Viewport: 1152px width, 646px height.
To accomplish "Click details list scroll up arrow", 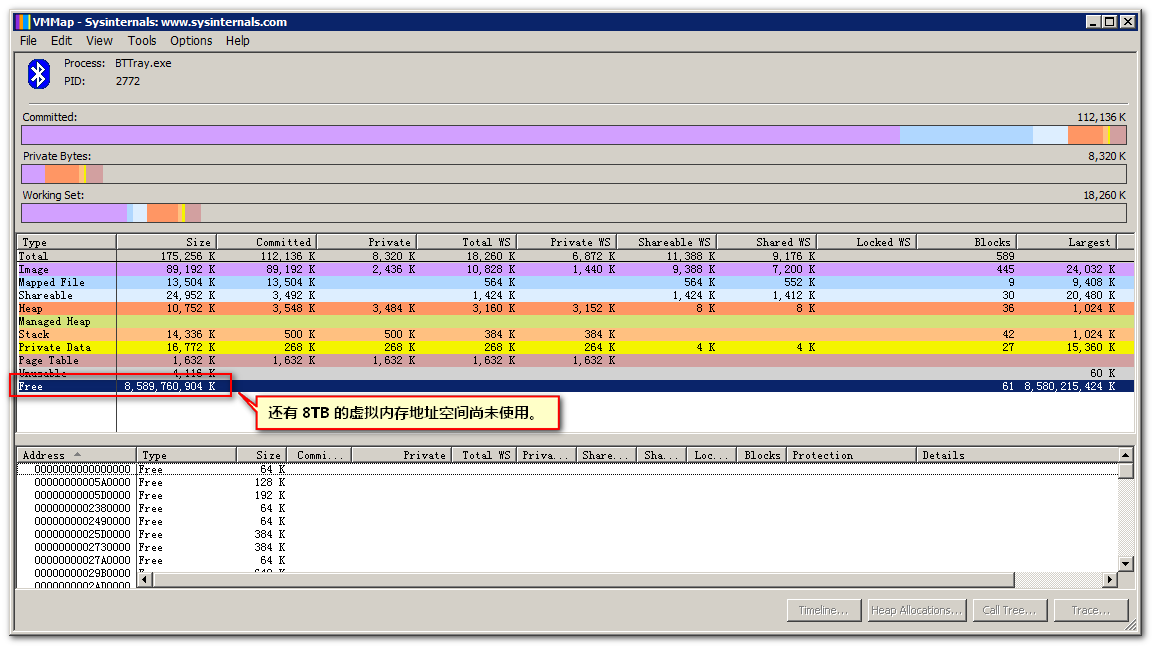I will [1125, 456].
